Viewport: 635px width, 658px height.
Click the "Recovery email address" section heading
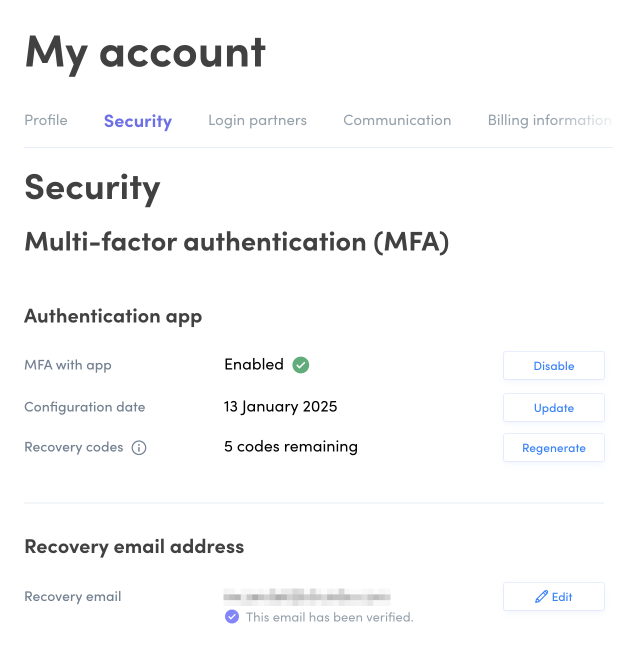pos(134,547)
